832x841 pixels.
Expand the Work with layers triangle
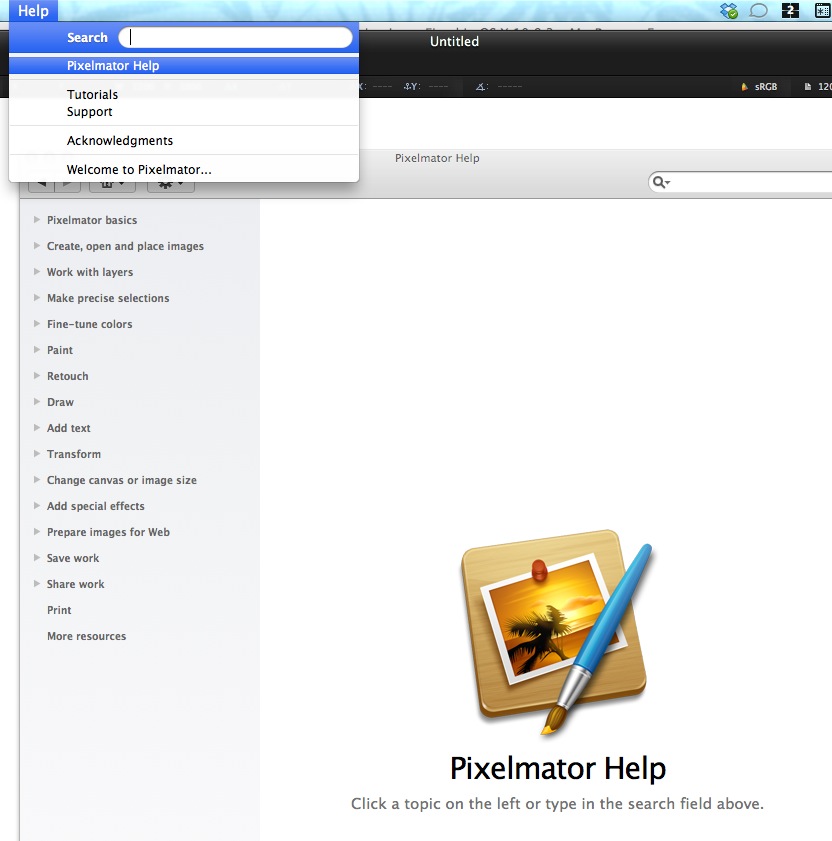pos(36,271)
